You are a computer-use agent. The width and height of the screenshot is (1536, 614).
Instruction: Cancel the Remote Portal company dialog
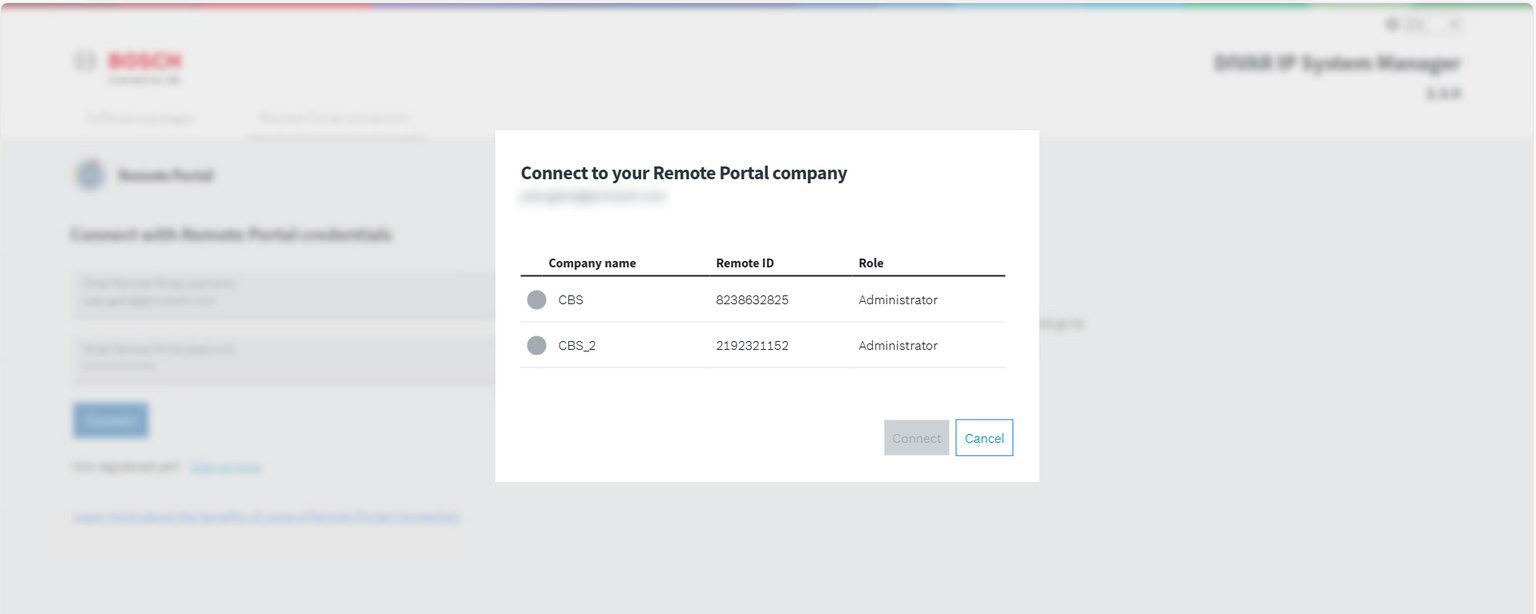pos(984,438)
